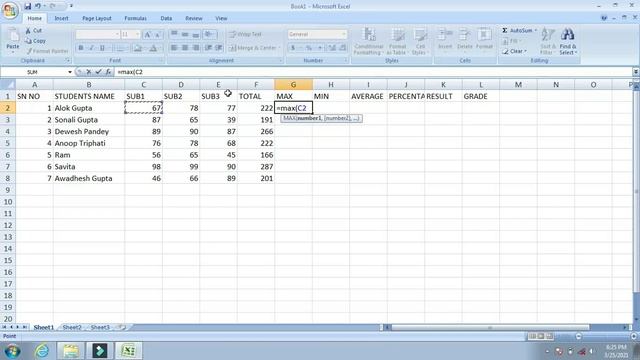
Task: Open Format cells menu in Cells group
Action: tap(484, 39)
